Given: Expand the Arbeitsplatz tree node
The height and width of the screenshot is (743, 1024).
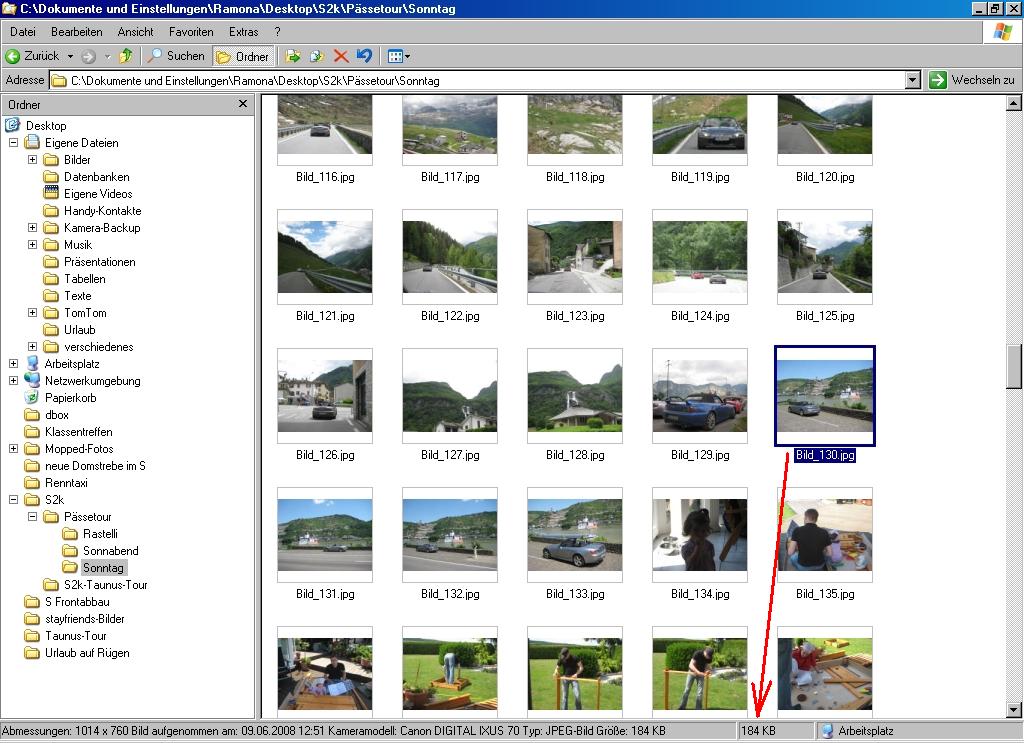Looking at the screenshot, I should tap(13, 364).
